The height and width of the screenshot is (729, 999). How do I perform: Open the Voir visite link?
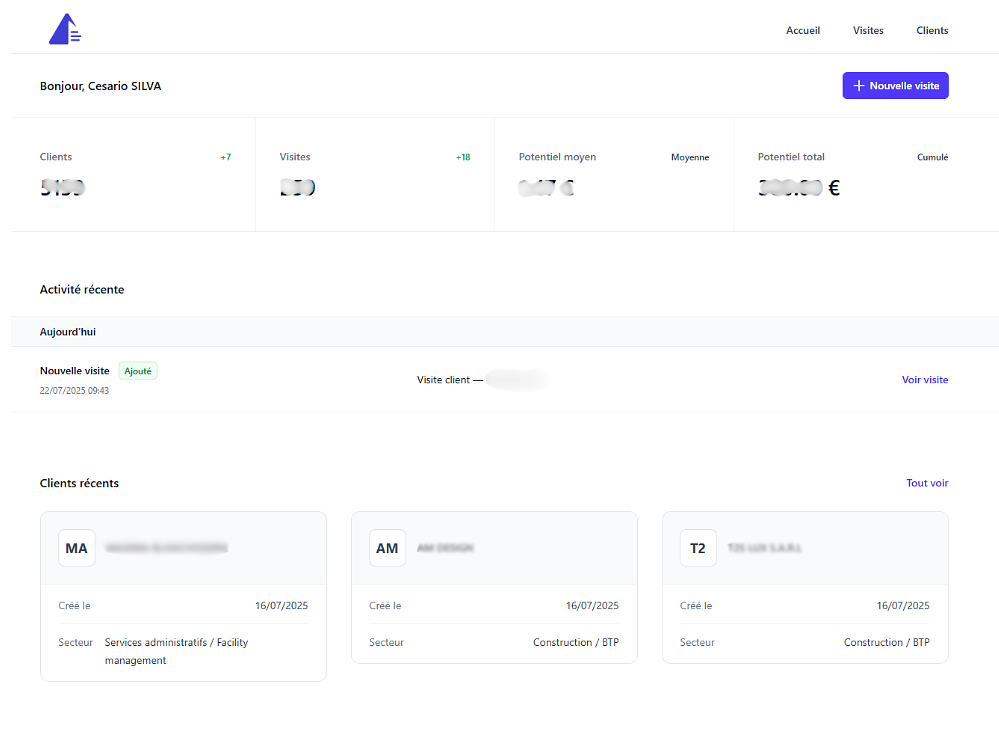pos(924,380)
